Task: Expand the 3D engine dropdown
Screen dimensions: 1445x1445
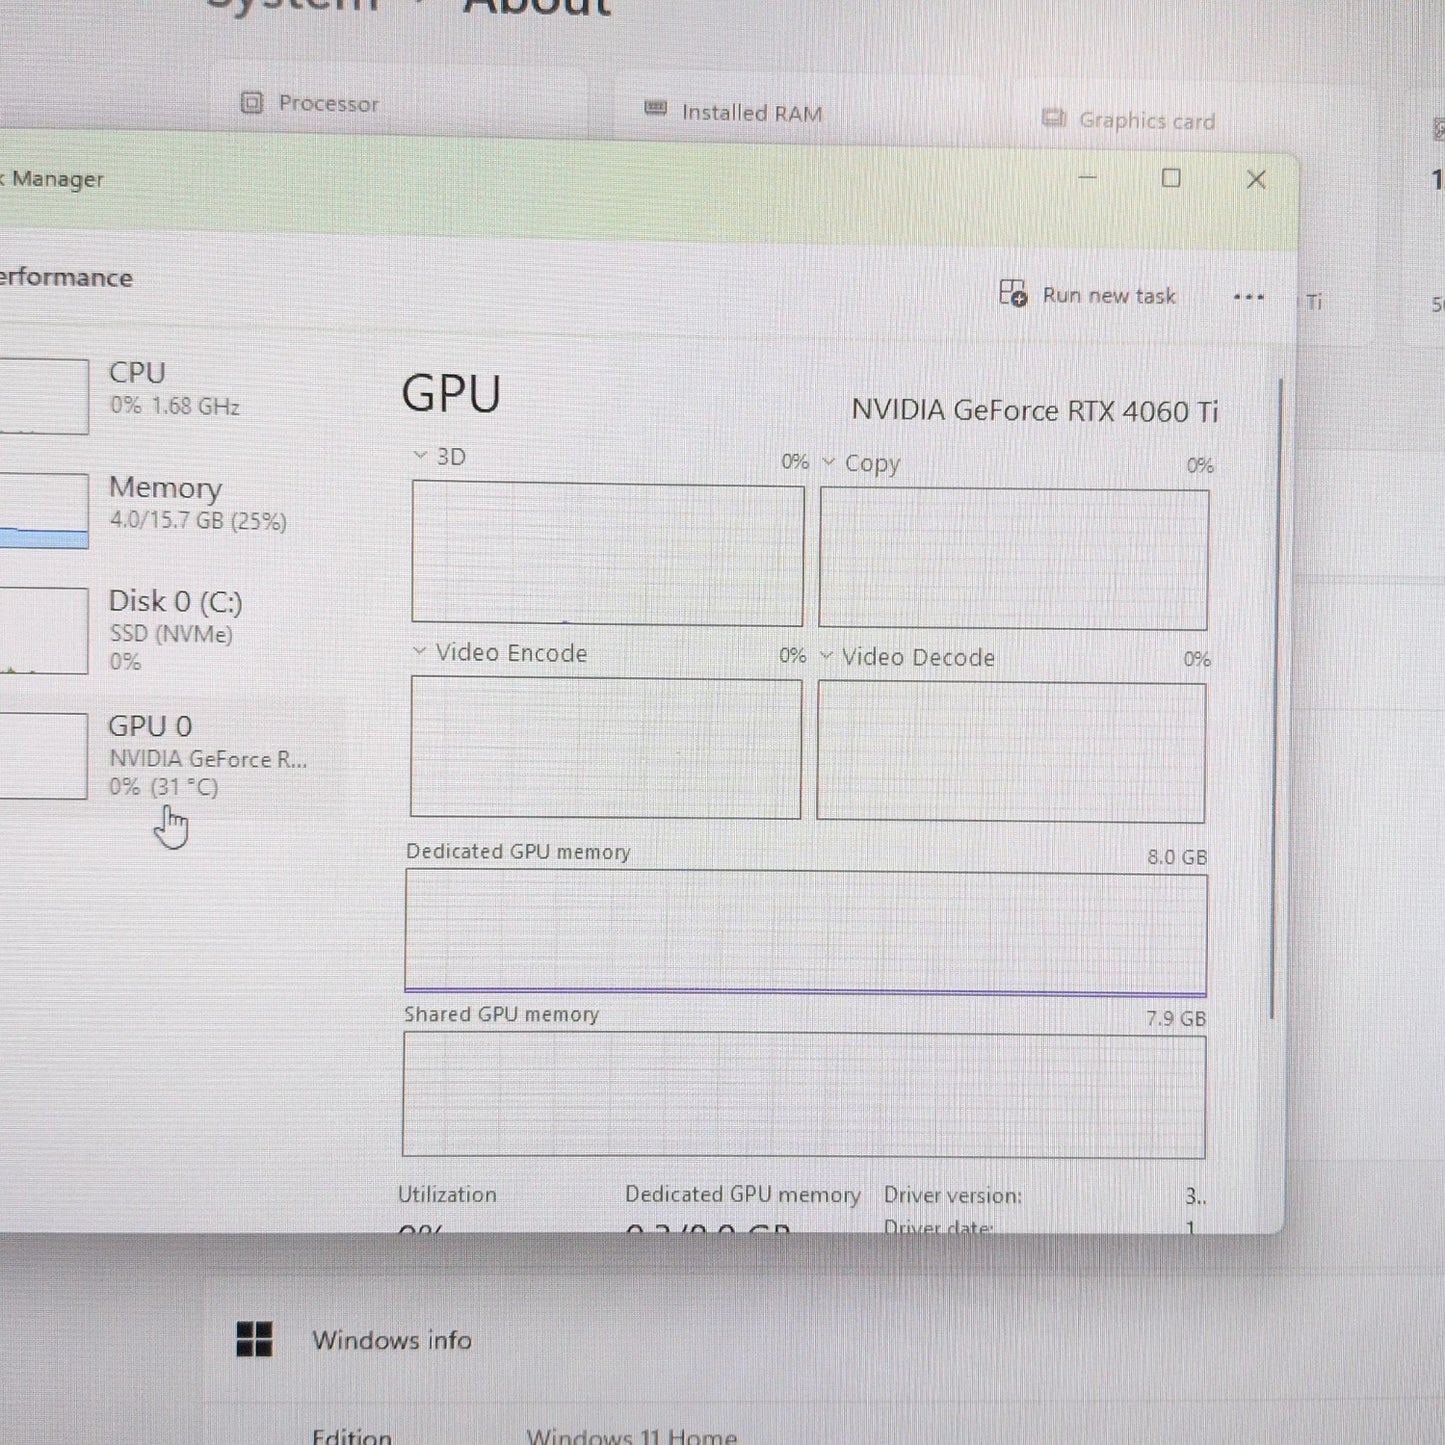Action: coord(420,456)
